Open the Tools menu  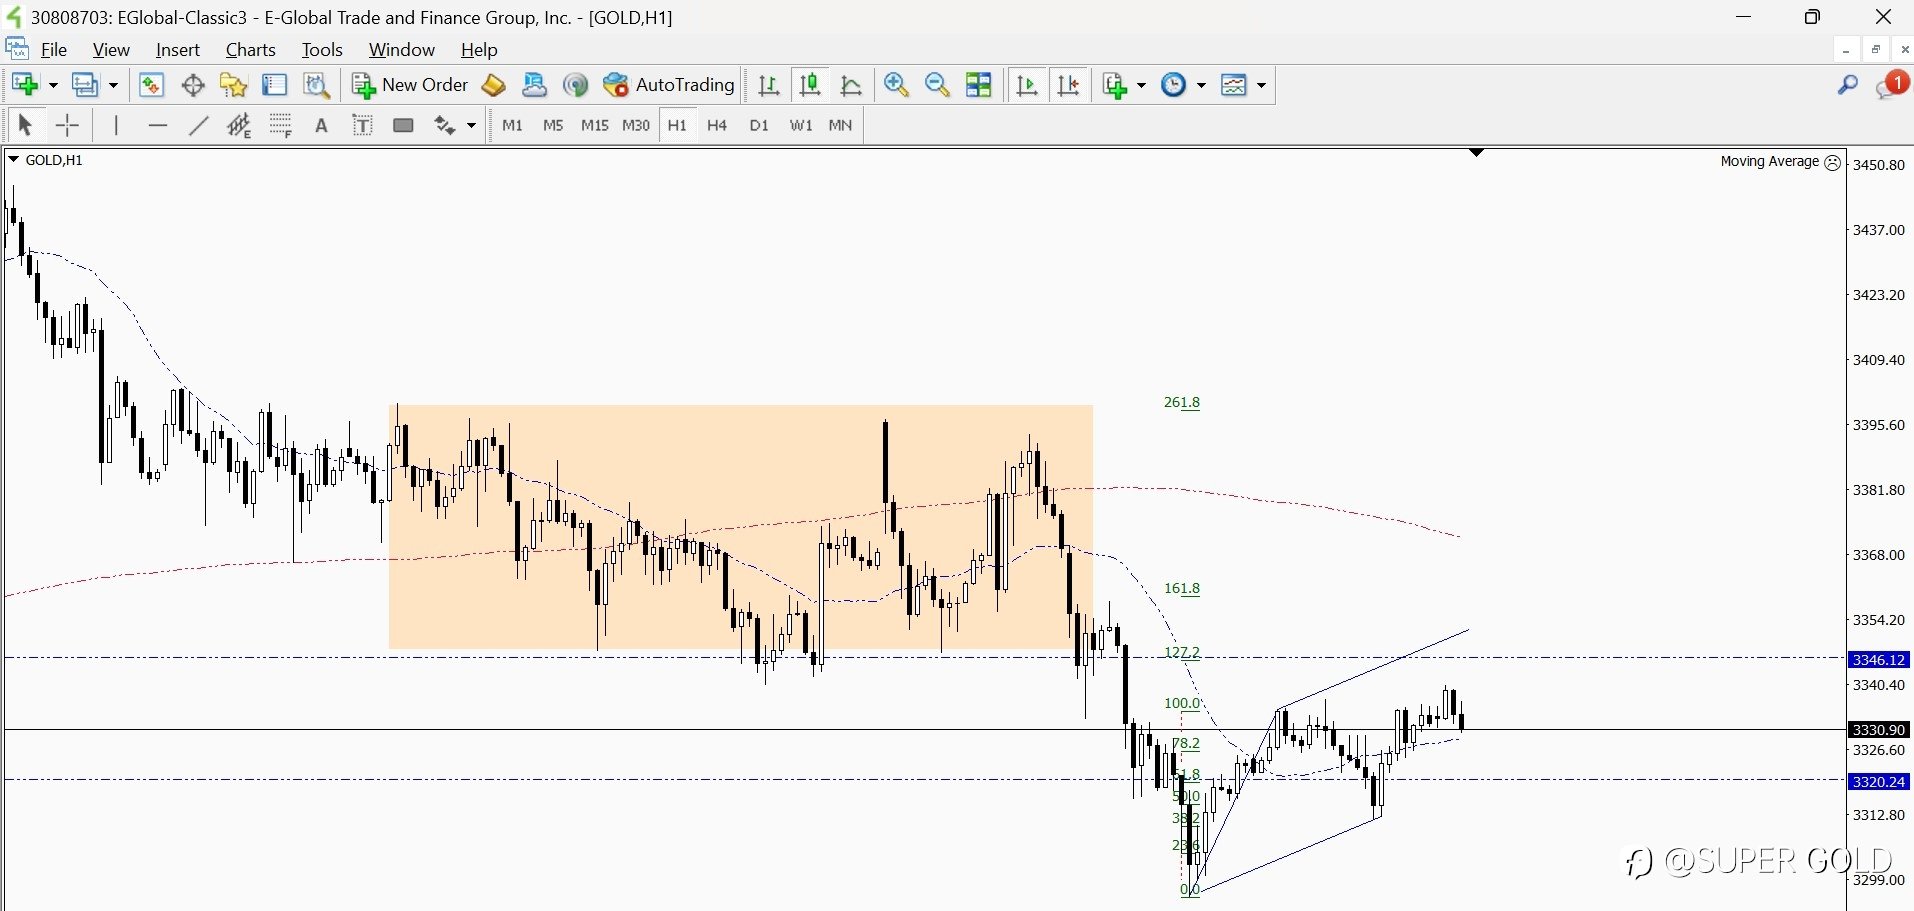[x=322, y=49]
